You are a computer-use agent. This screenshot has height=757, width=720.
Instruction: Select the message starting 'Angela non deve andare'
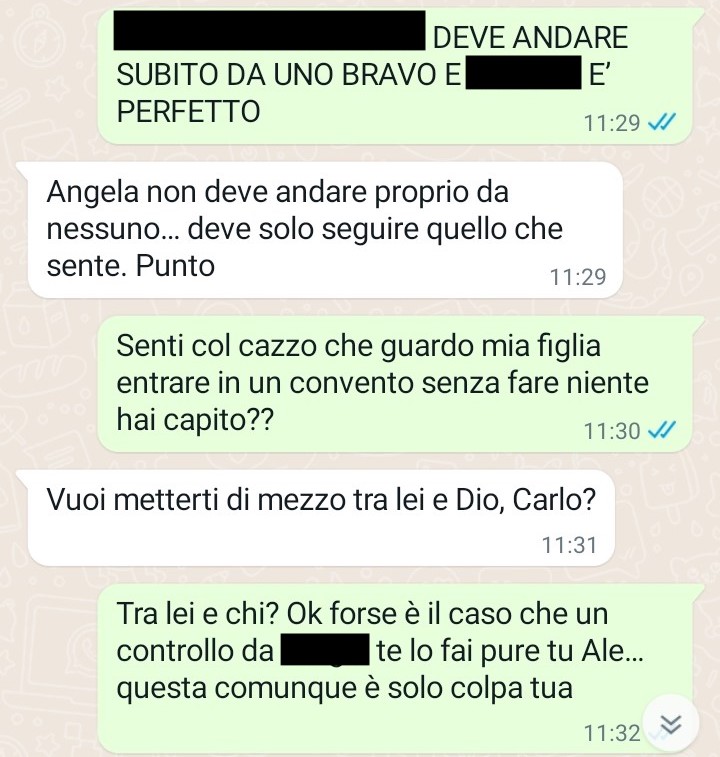click(x=325, y=230)
